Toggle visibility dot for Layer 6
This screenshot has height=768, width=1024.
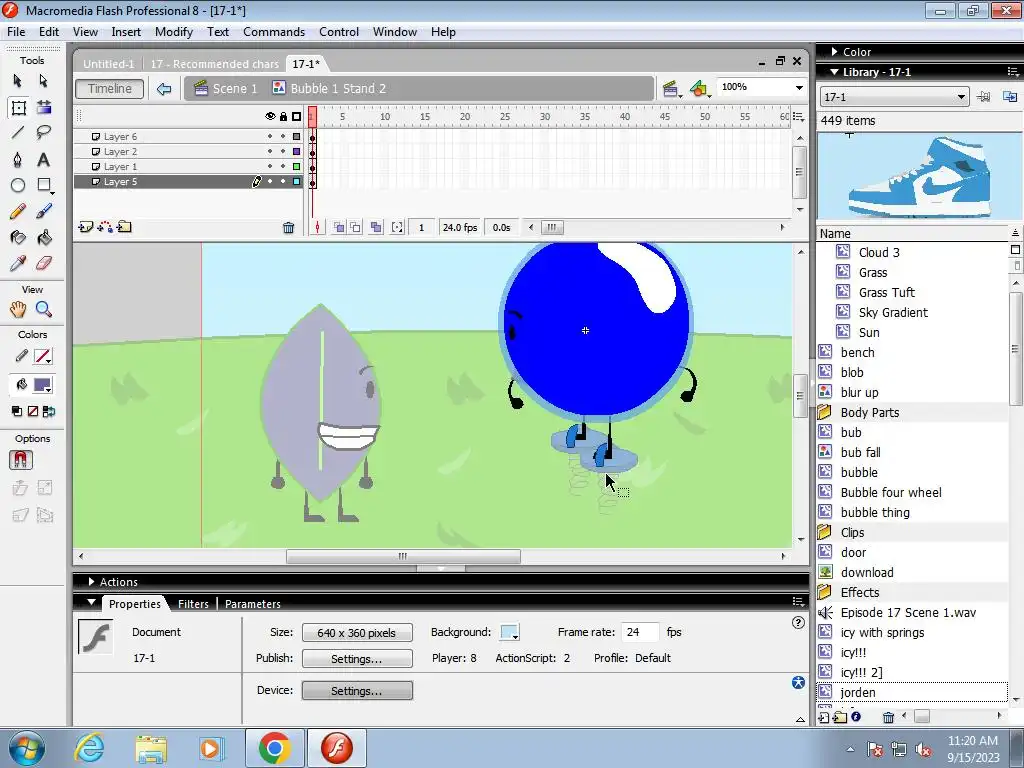(270, 136)
